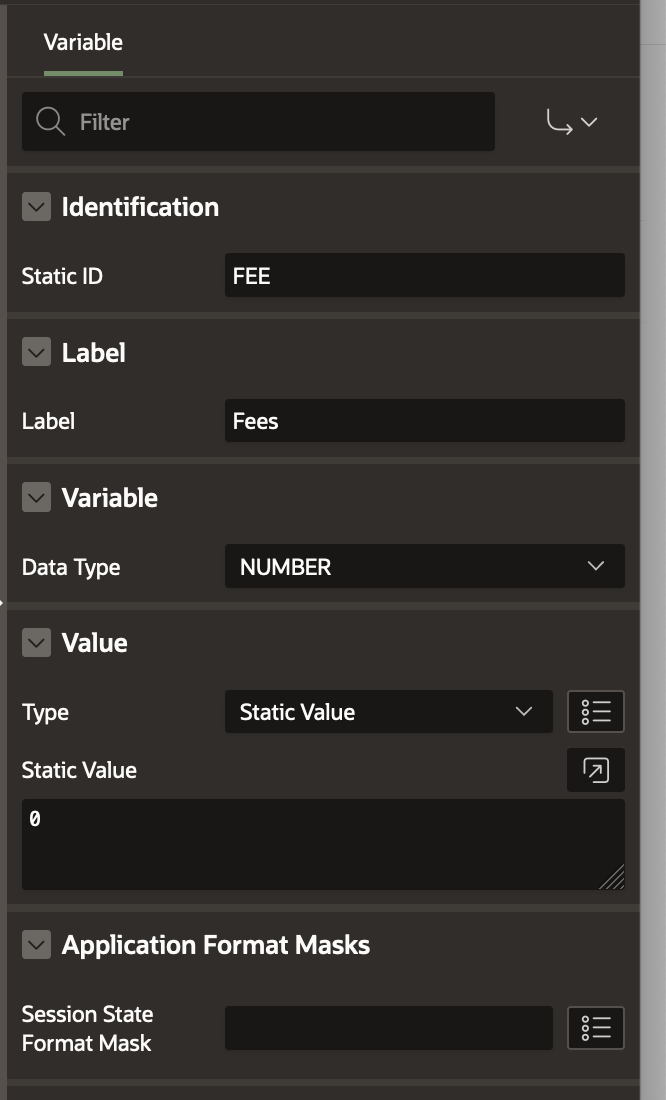This screenshot has width=666, height=1100.
Task: Click the Application Format Masks heading
Action: [x=216, y=945]
